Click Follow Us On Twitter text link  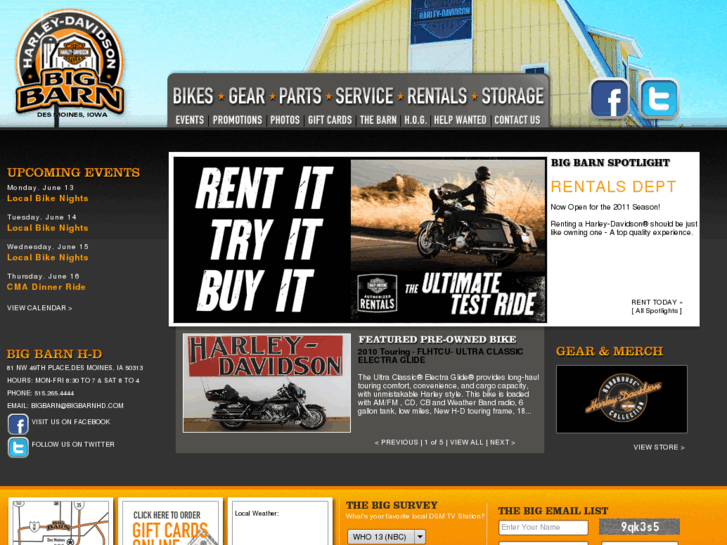(73, 444)
